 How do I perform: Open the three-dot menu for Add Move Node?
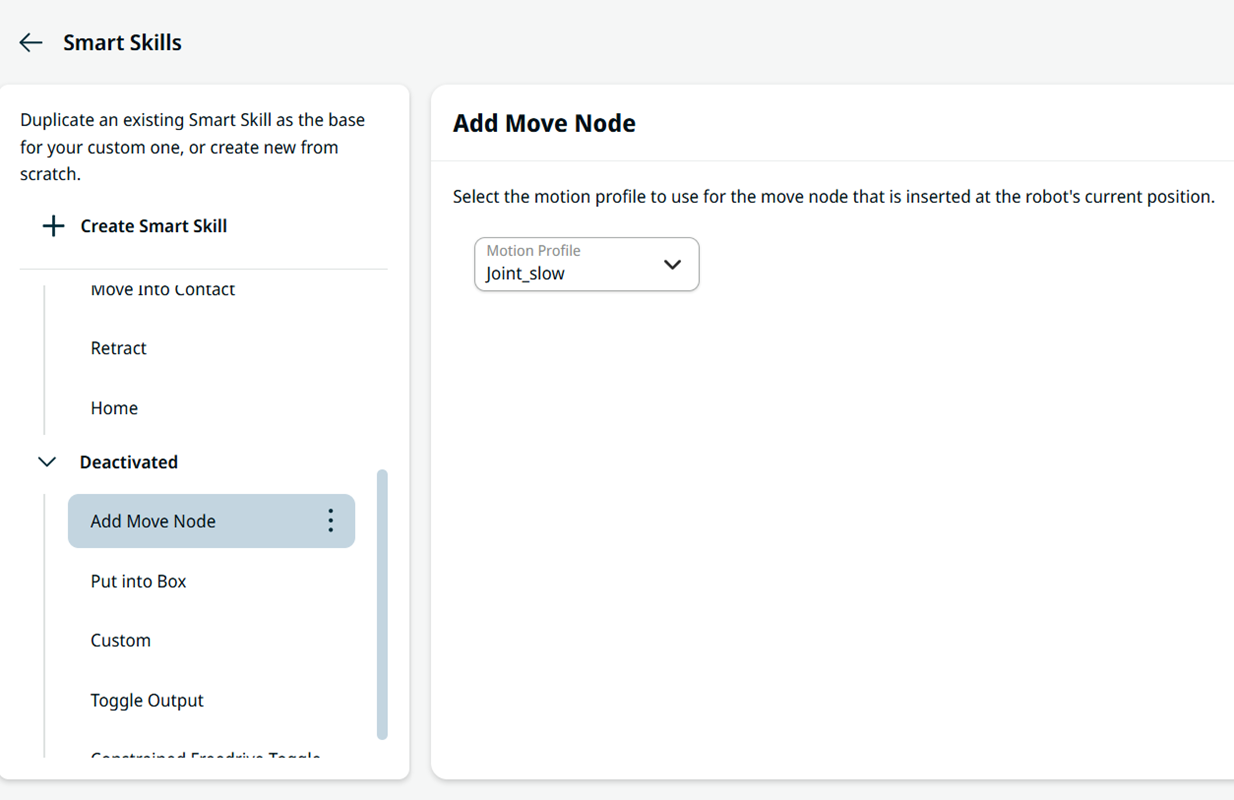pyautogui.click(x=331, y=520)
